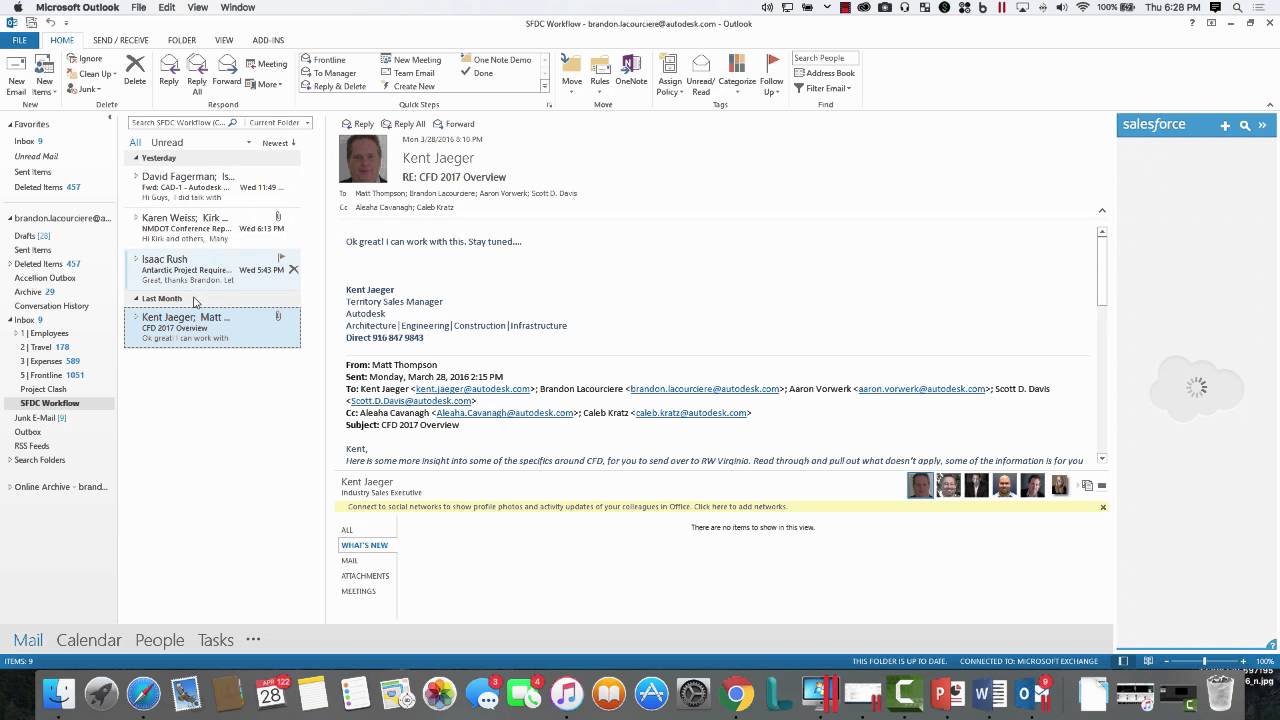1280x720 pixels.
Task: Select the ATTACHMENTS people pane tab
Action: [x=365, y=576]
